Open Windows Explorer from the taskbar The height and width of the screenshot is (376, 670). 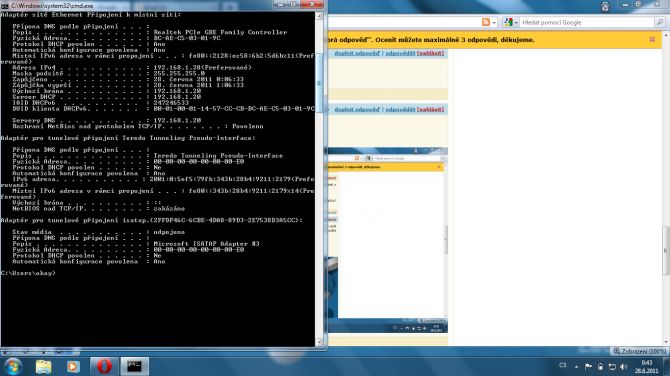point(43,367)
